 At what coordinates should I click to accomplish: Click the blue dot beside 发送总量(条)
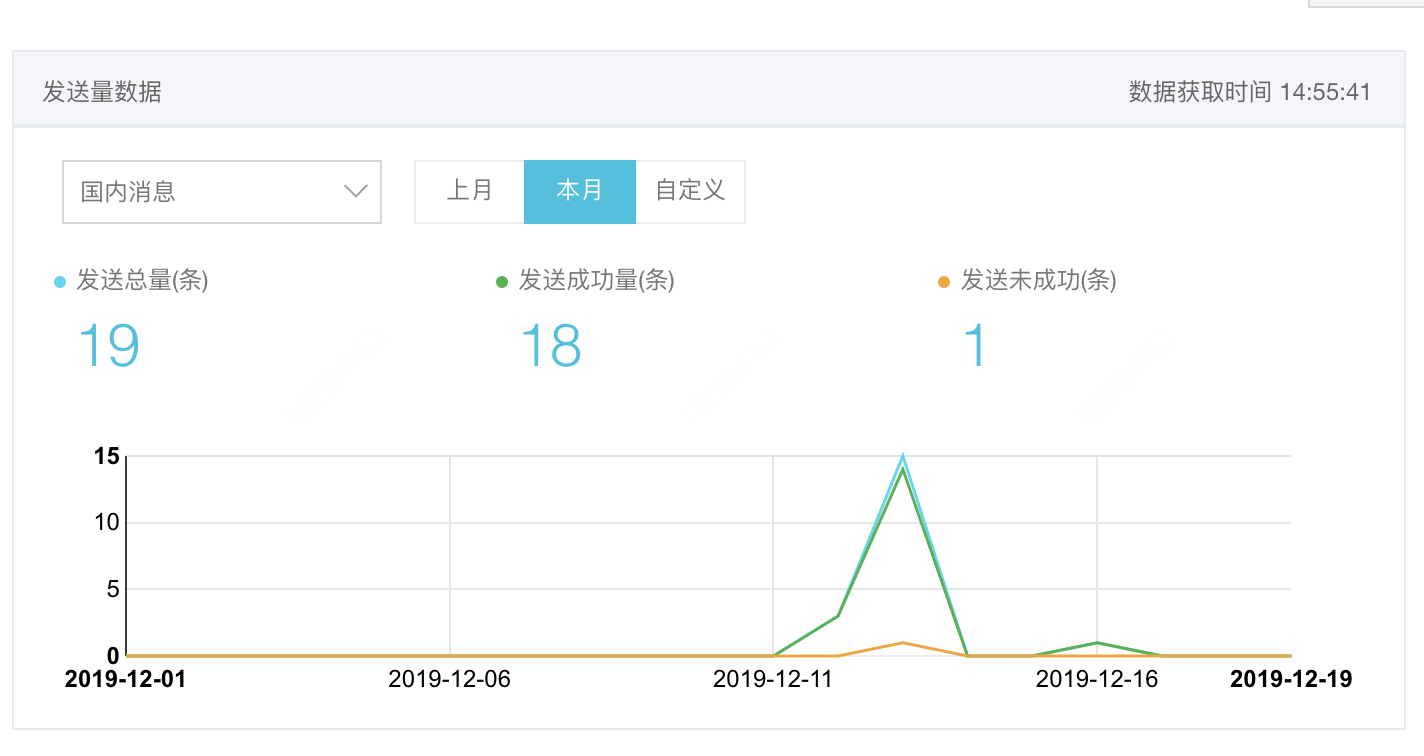click(60, 283)
